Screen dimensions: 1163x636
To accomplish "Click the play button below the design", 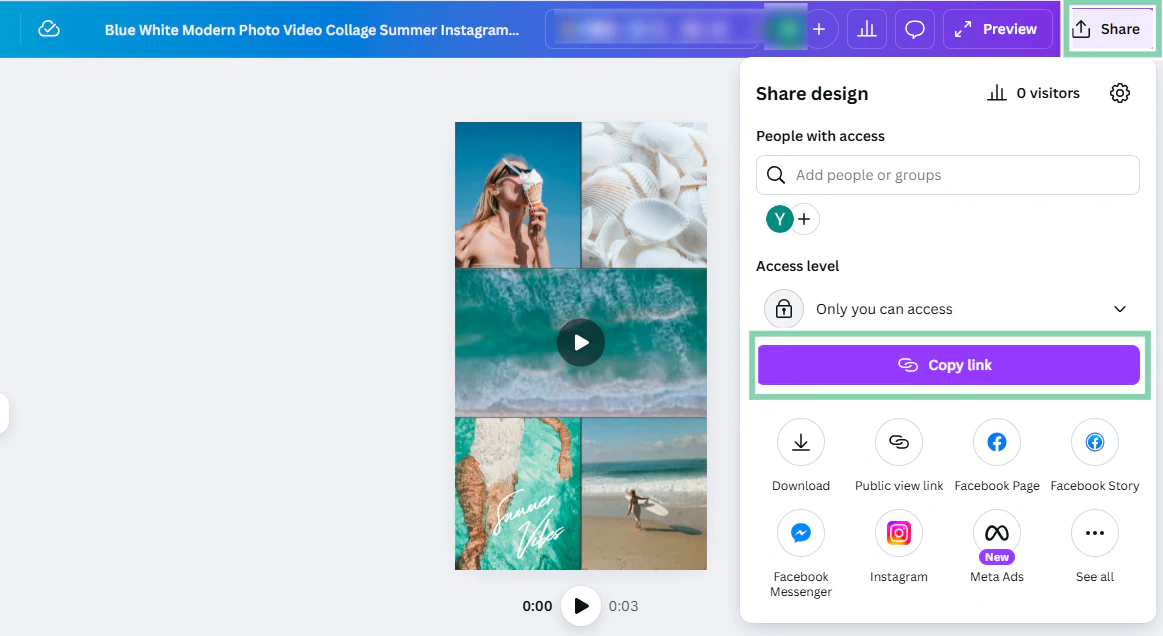I will click(581, 606).
